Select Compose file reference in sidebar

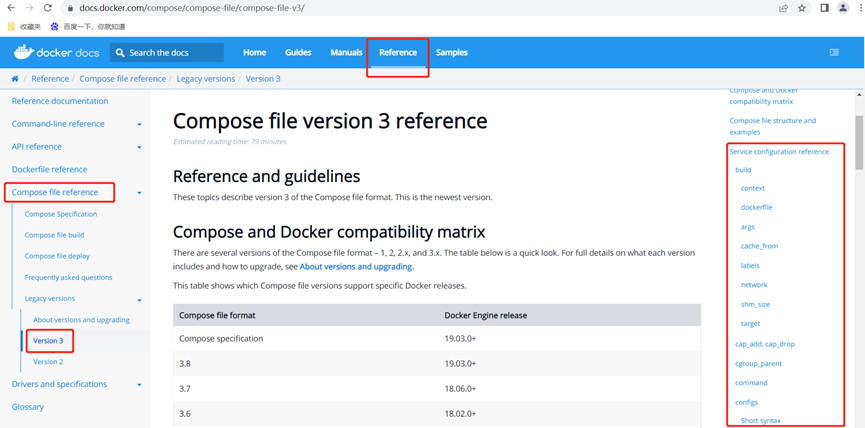pyautogui.click(x=55, y=192)
